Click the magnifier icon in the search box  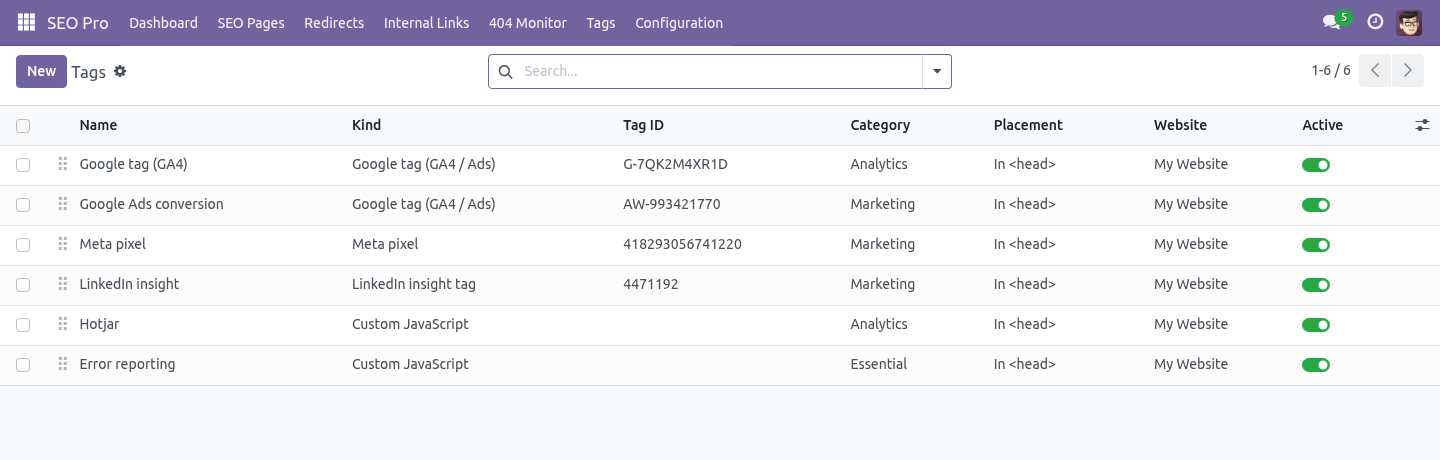505,71
